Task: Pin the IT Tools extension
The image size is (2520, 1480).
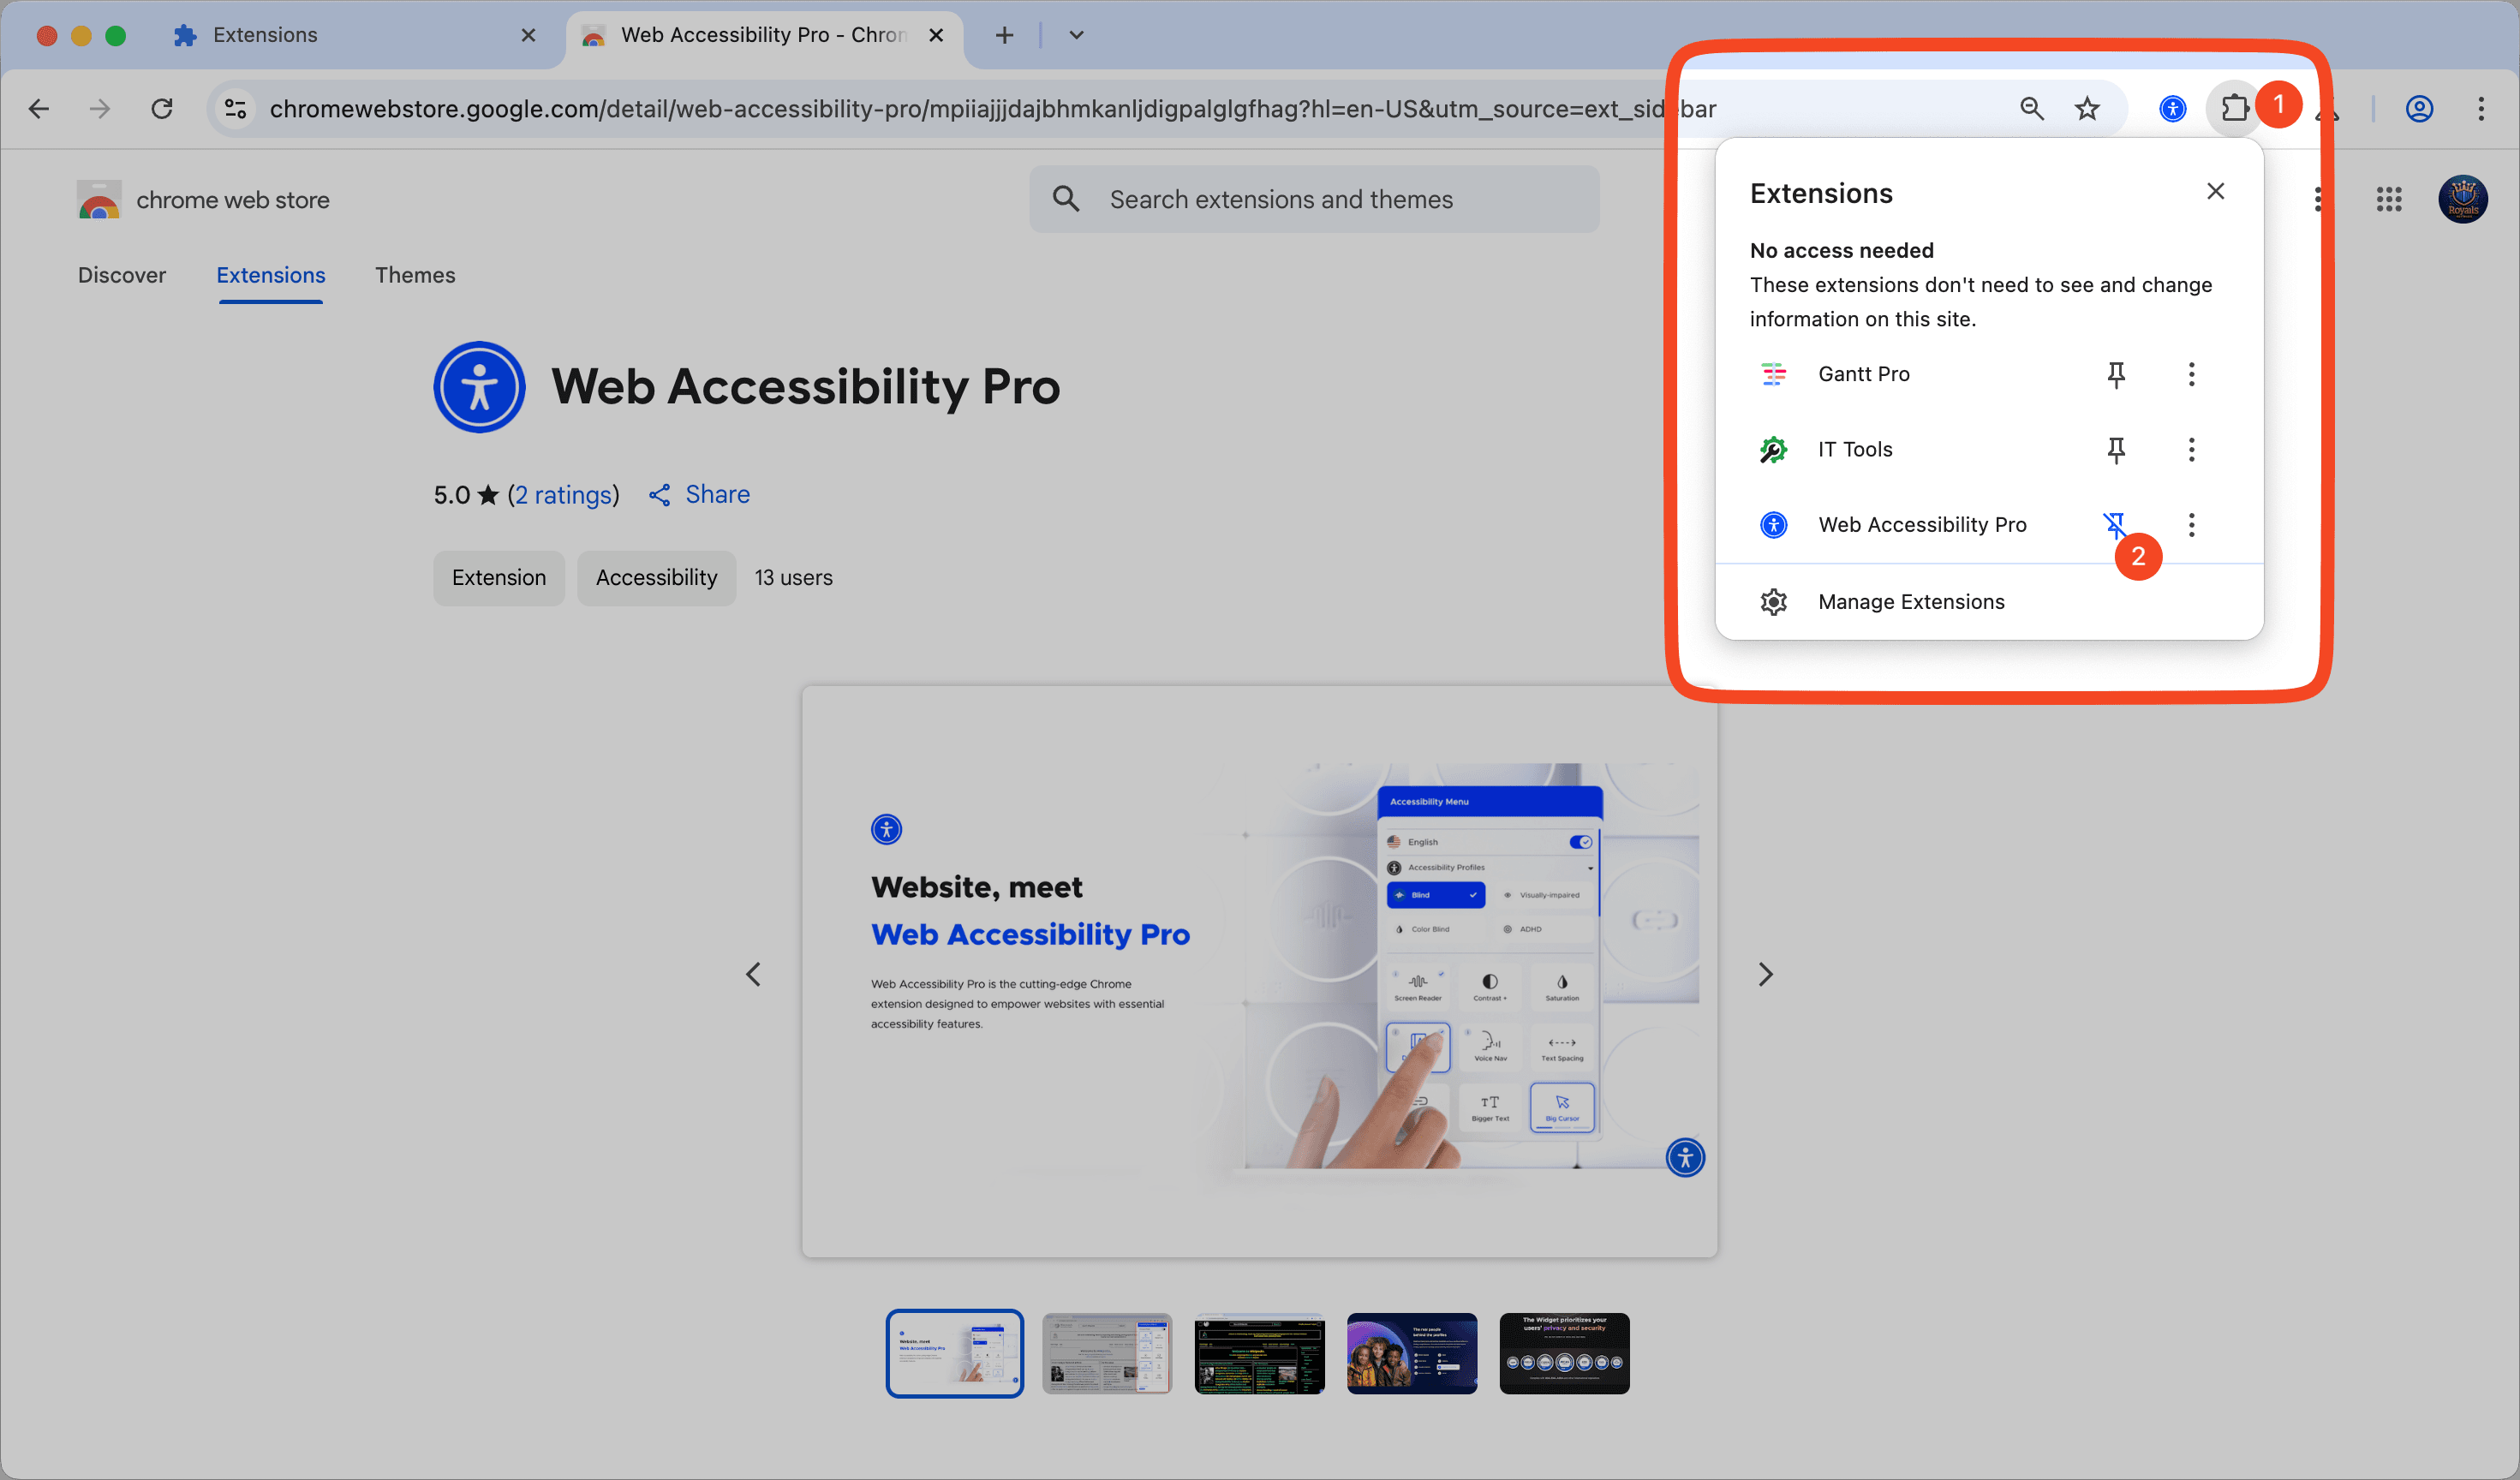Action: coord(2115,450)
